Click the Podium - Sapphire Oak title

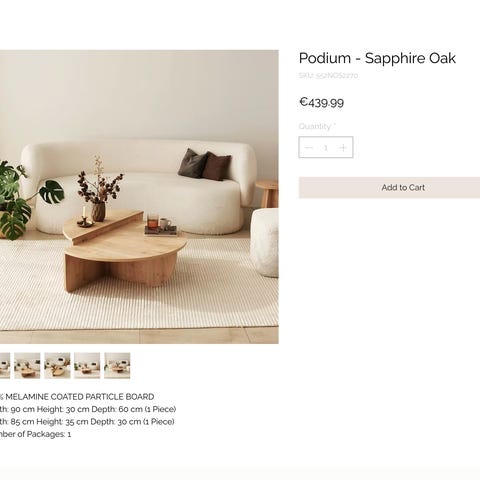click(x=377, y=58)
